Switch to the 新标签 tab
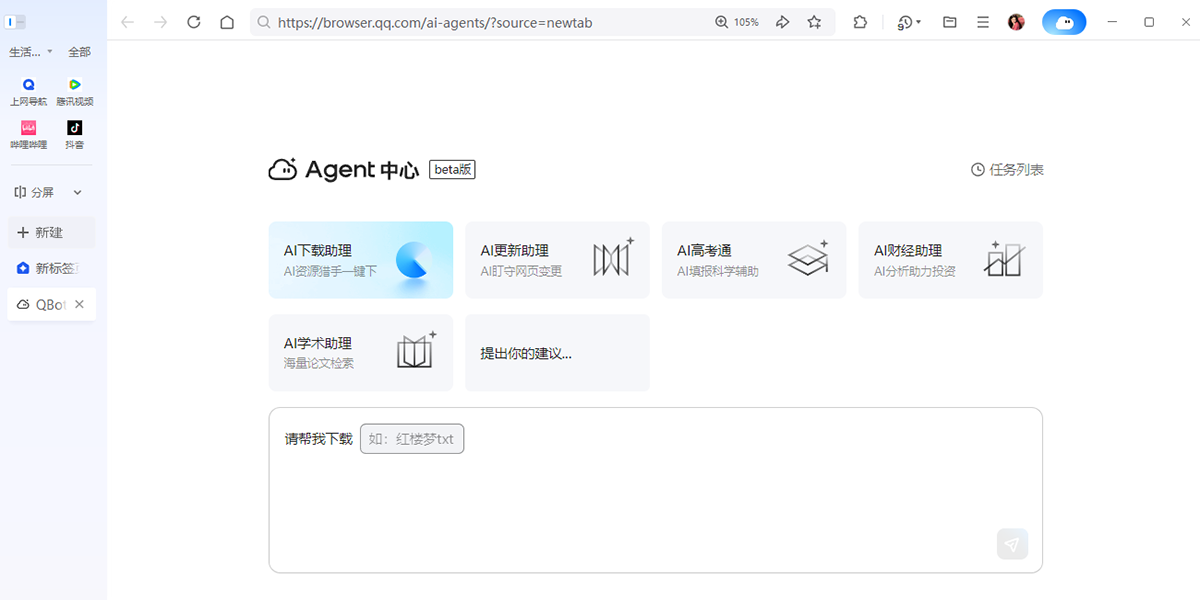This screenshot has height=600, width=1200. pyautogui.click(x=51, y=268)
